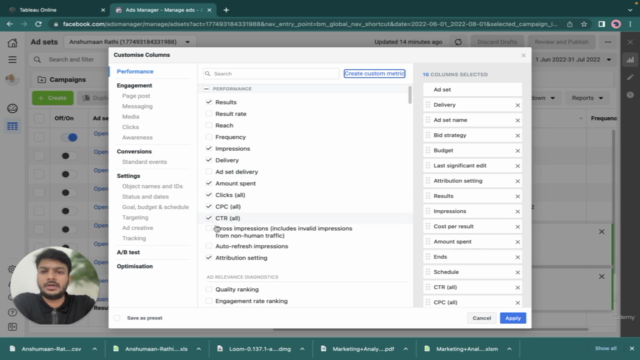
Task: Click the clock history icon on right sidebar
Action: pyautogui.click(x=631, y=95)
